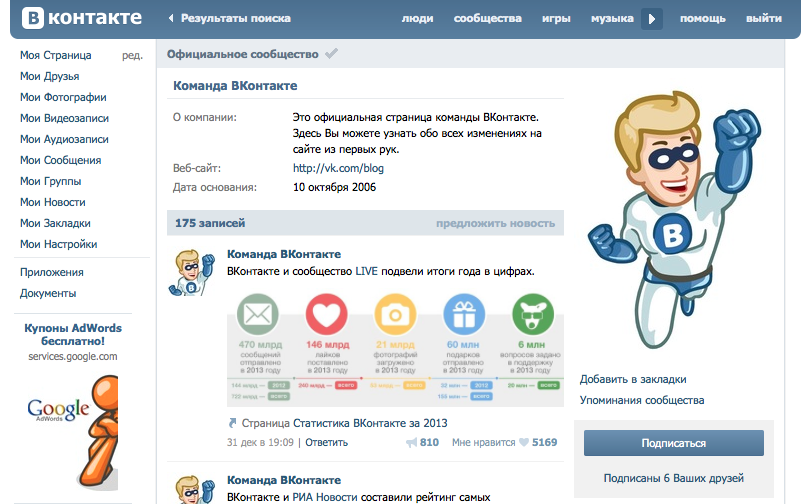Click the megaphone repost icon with 810
Screen dimensions: 812x504
click(x=411, y=442)
